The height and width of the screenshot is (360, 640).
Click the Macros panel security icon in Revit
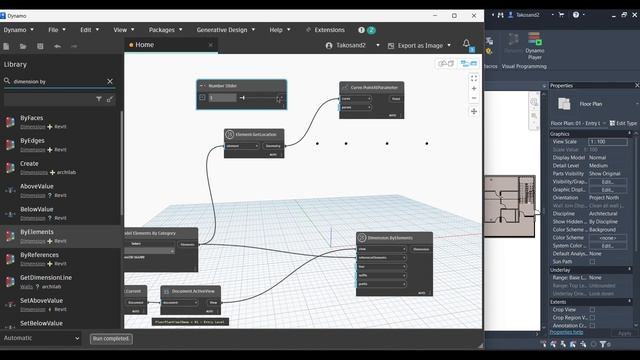(489, 51)
